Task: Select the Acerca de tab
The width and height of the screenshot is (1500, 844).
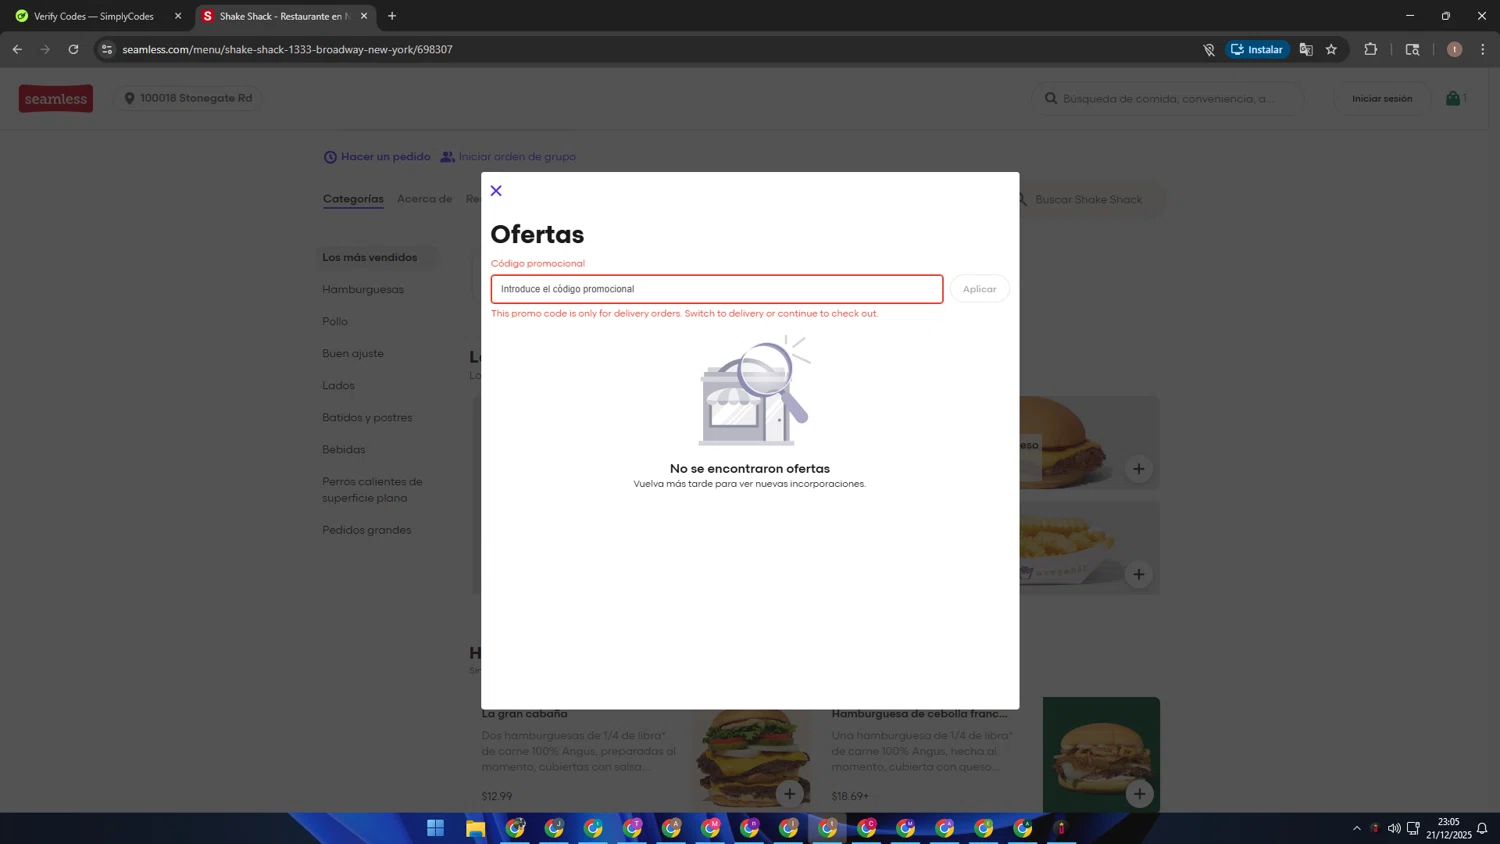Action: (424, 199)
